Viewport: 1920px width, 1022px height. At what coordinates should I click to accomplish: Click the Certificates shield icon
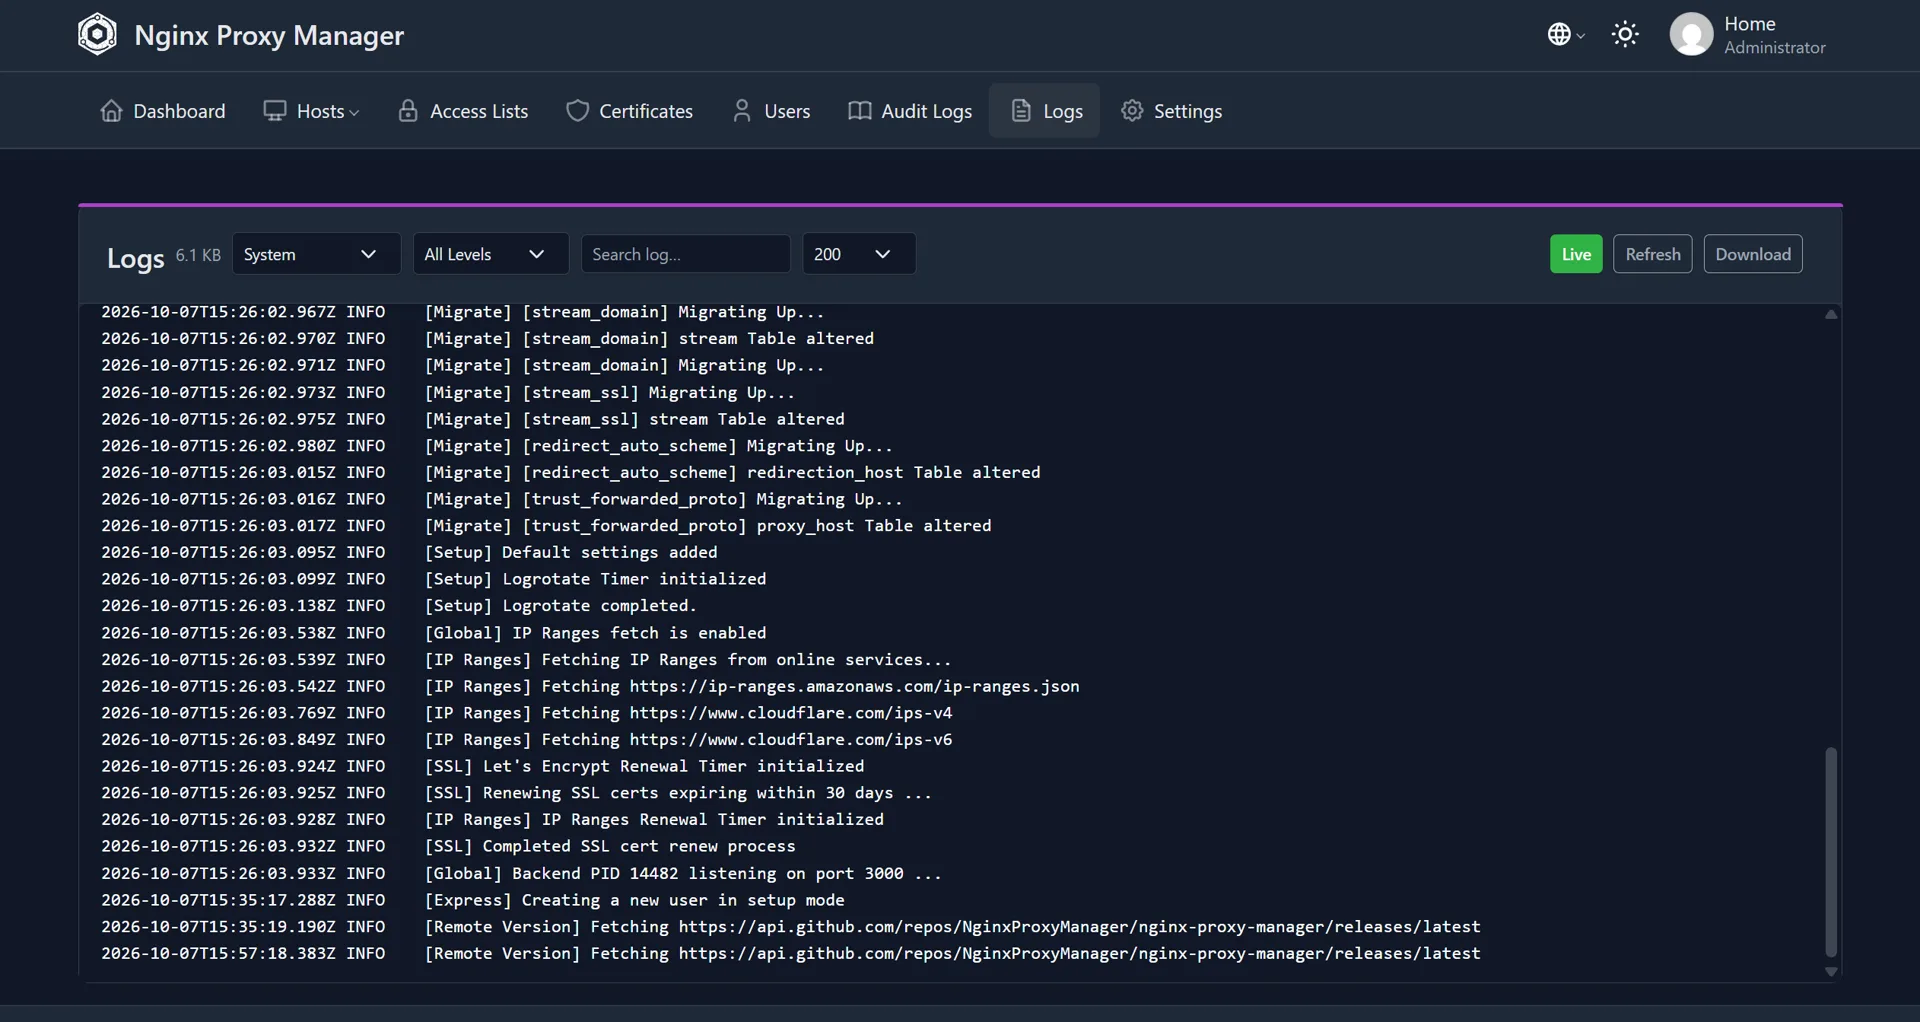click(x=577, y=111)
